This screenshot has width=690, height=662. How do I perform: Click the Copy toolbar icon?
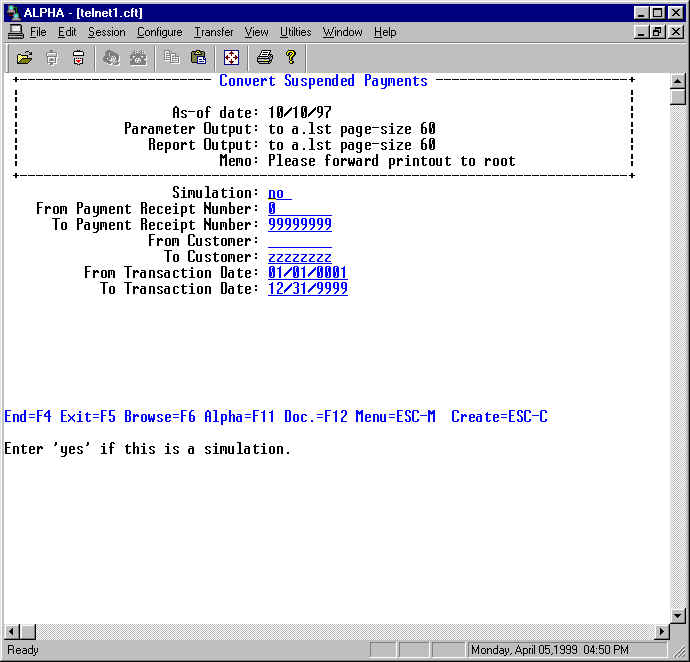click(x=172, y=58)
